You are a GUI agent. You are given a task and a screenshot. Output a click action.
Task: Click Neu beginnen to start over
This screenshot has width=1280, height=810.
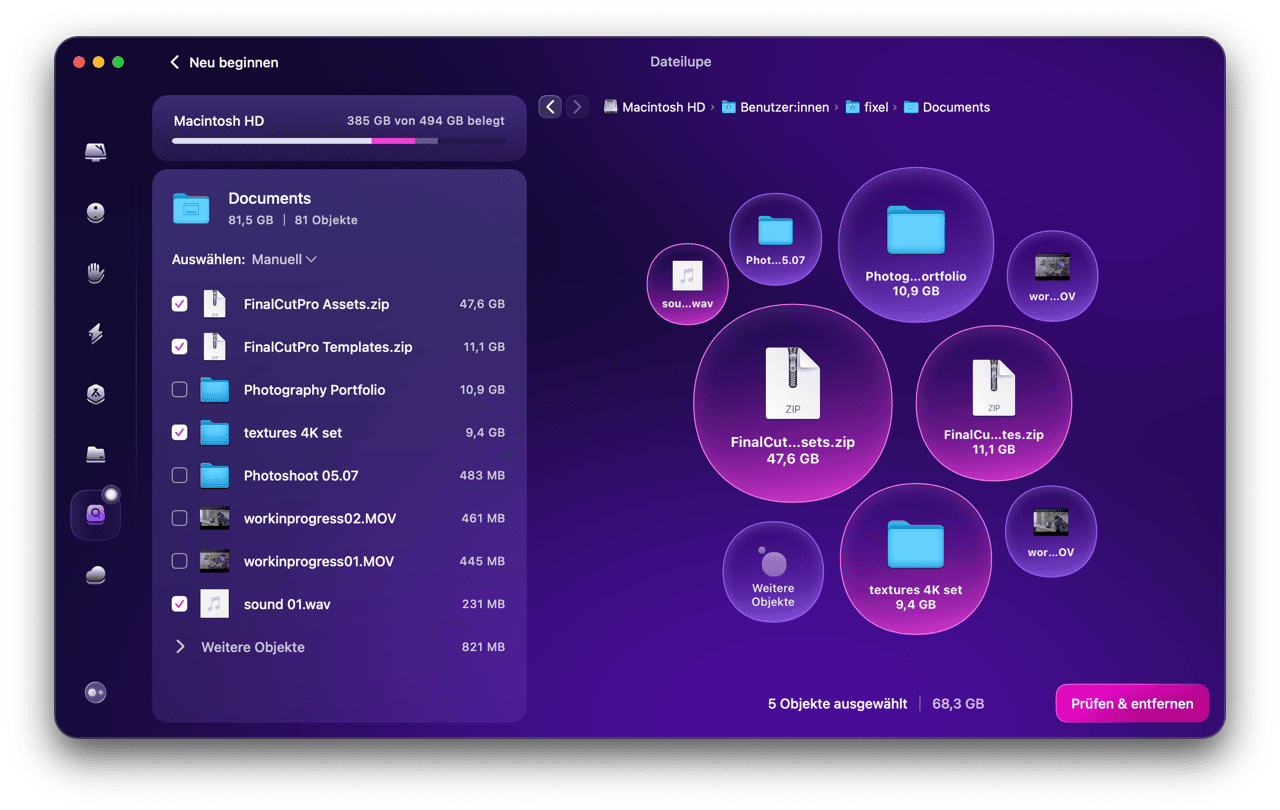(224, 62)
